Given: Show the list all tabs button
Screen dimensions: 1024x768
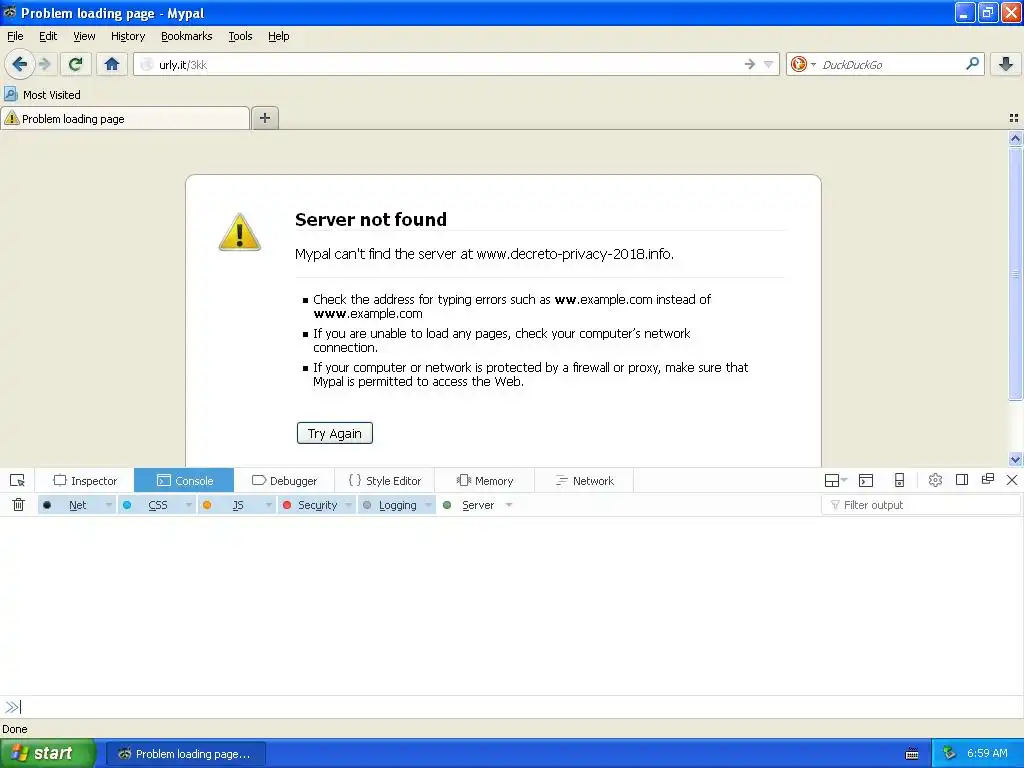Looking at the screenshot, I should tap(1014, 118).
